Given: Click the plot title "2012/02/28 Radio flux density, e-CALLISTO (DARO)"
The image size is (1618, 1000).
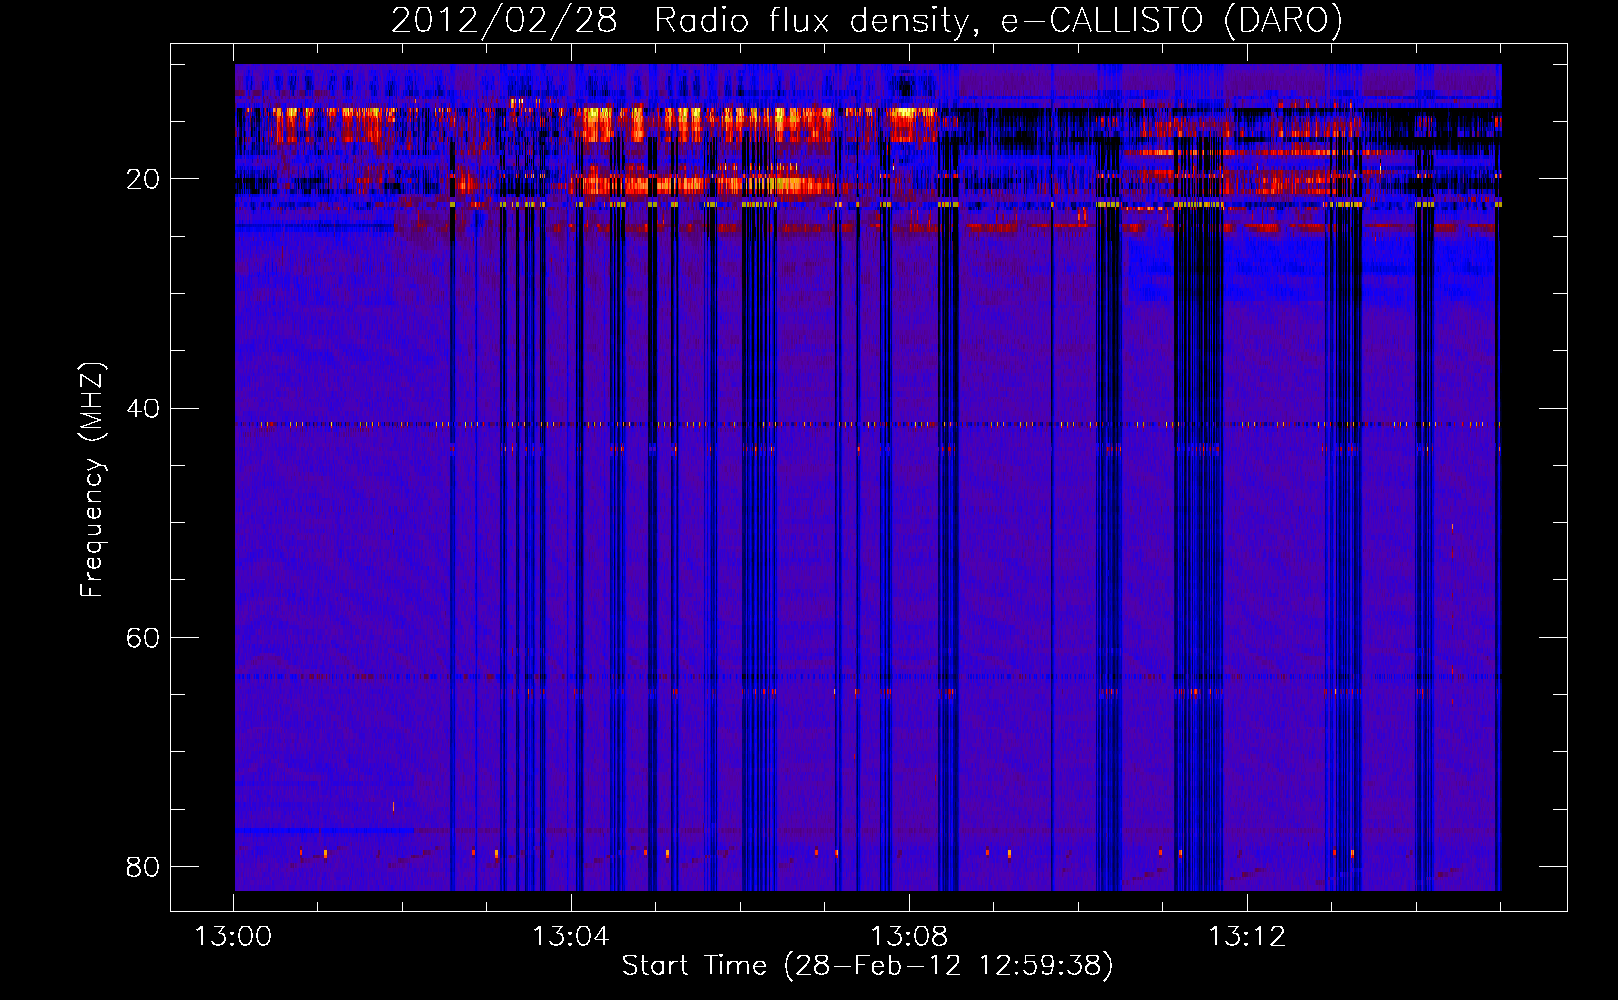Looking at the screenshot, I should [x=867, y=20].
